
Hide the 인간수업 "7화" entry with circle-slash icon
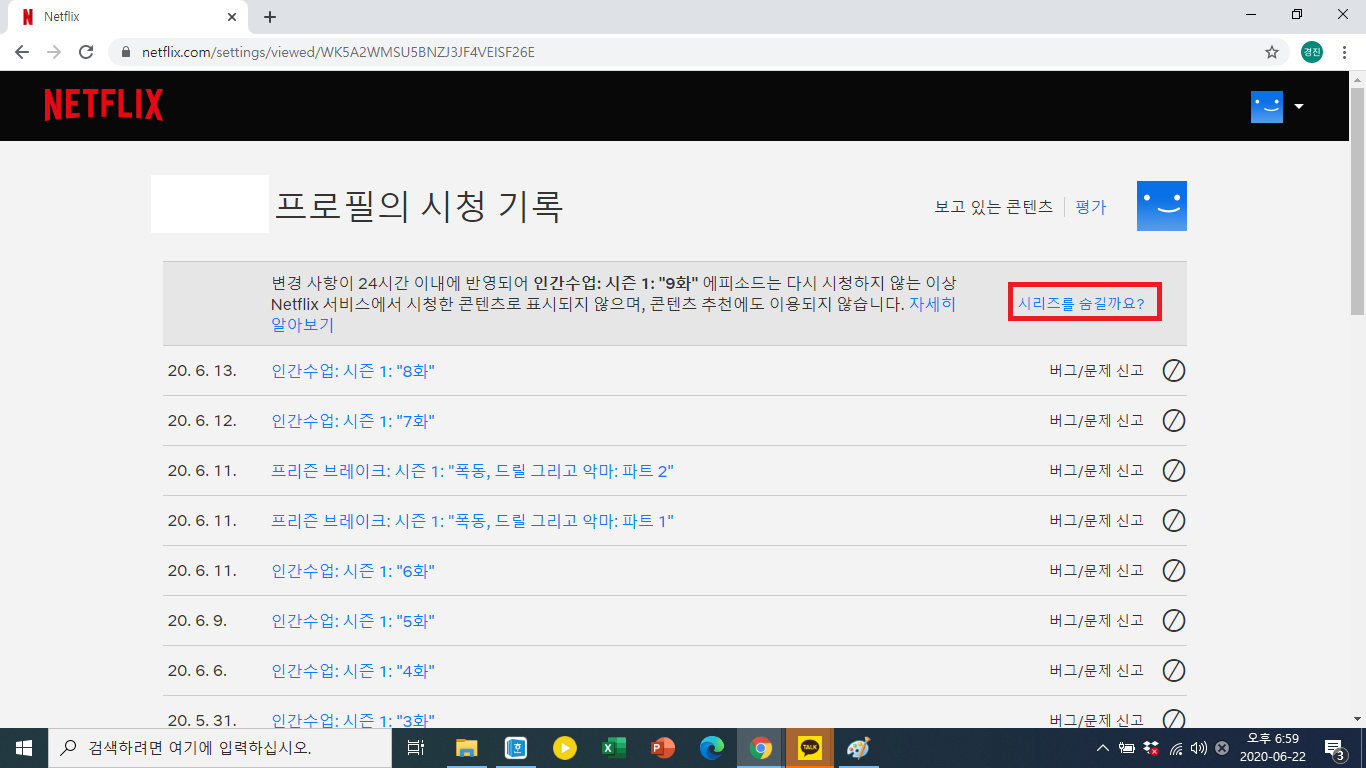coord(1174,421)
